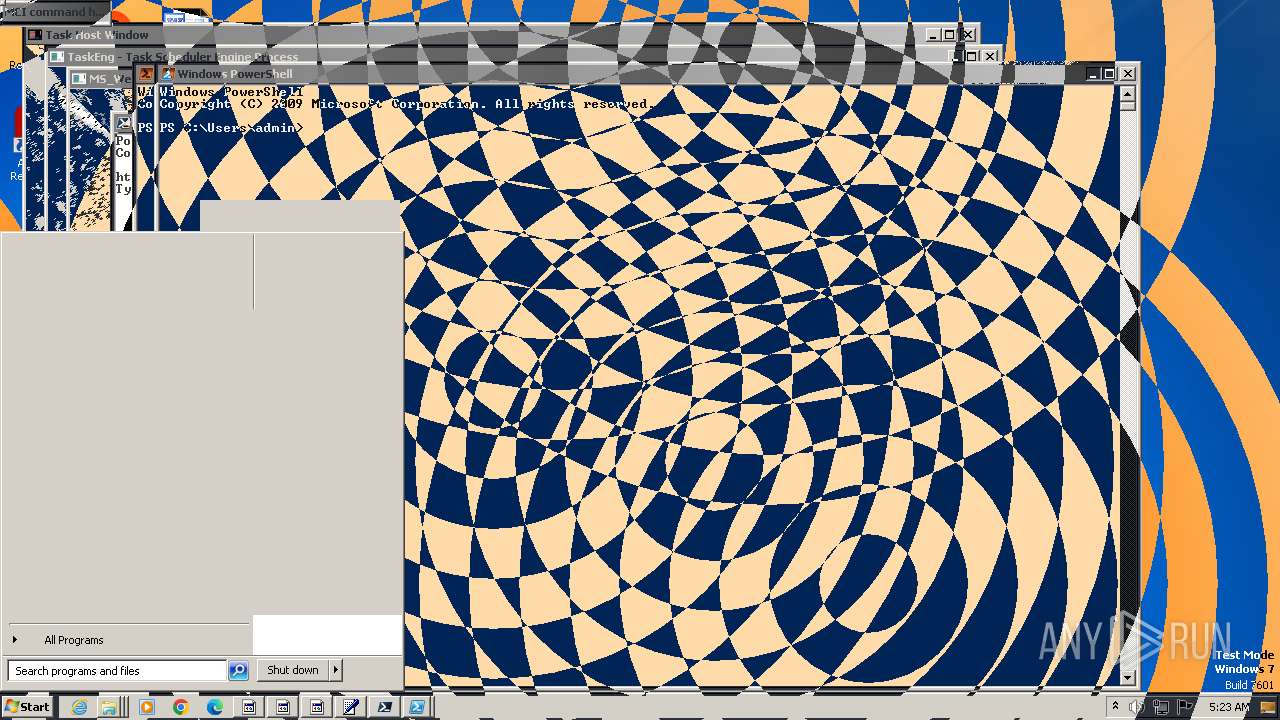
Task: Open Windows Explorer folder icon on taskbar
Action: coord(108,707)
